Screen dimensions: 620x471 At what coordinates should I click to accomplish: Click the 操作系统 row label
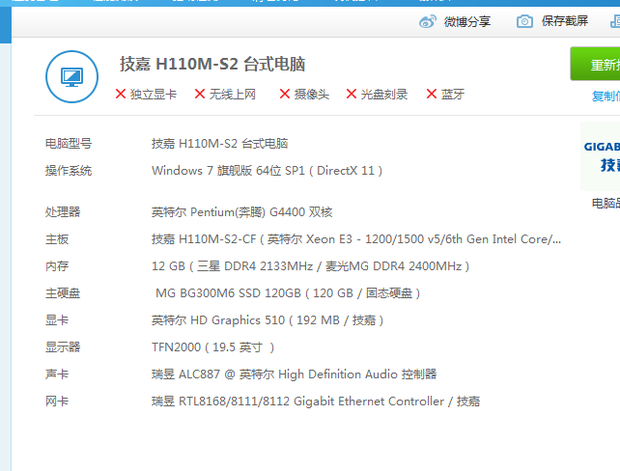[x=68, y=171]
